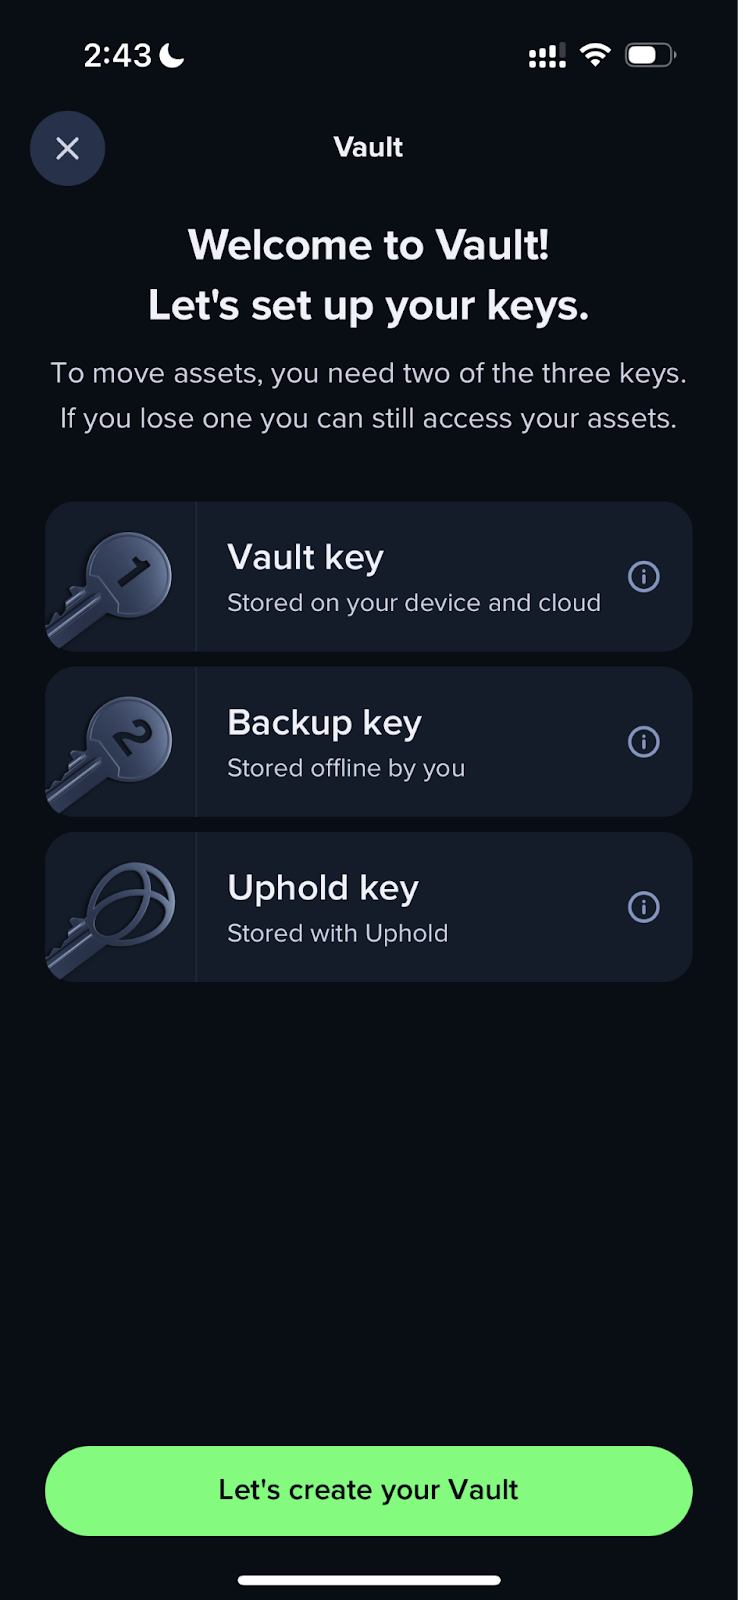This screenshot has height=1600, width=738.
Task: Open the info icon beside Vault key
Action: [x=644, y=577]
